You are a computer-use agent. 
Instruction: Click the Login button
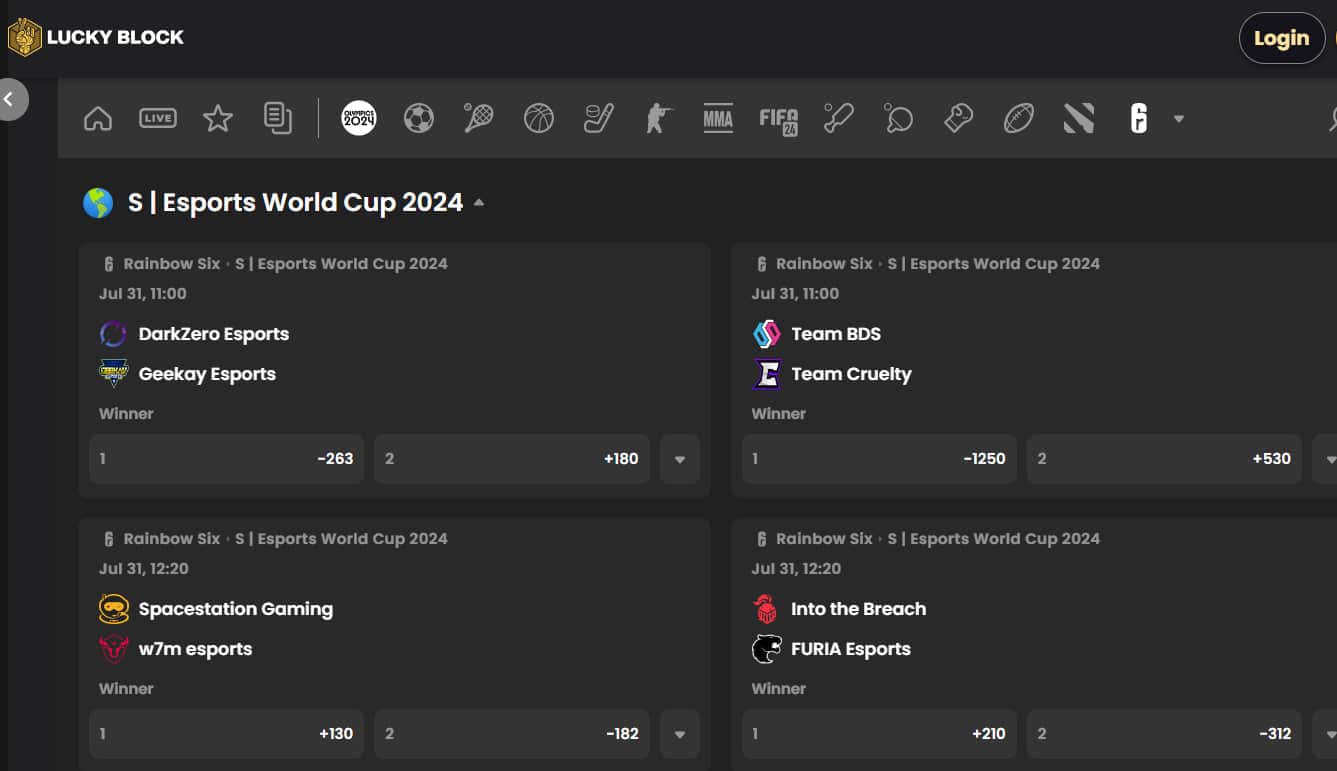tap(1281, 38)
